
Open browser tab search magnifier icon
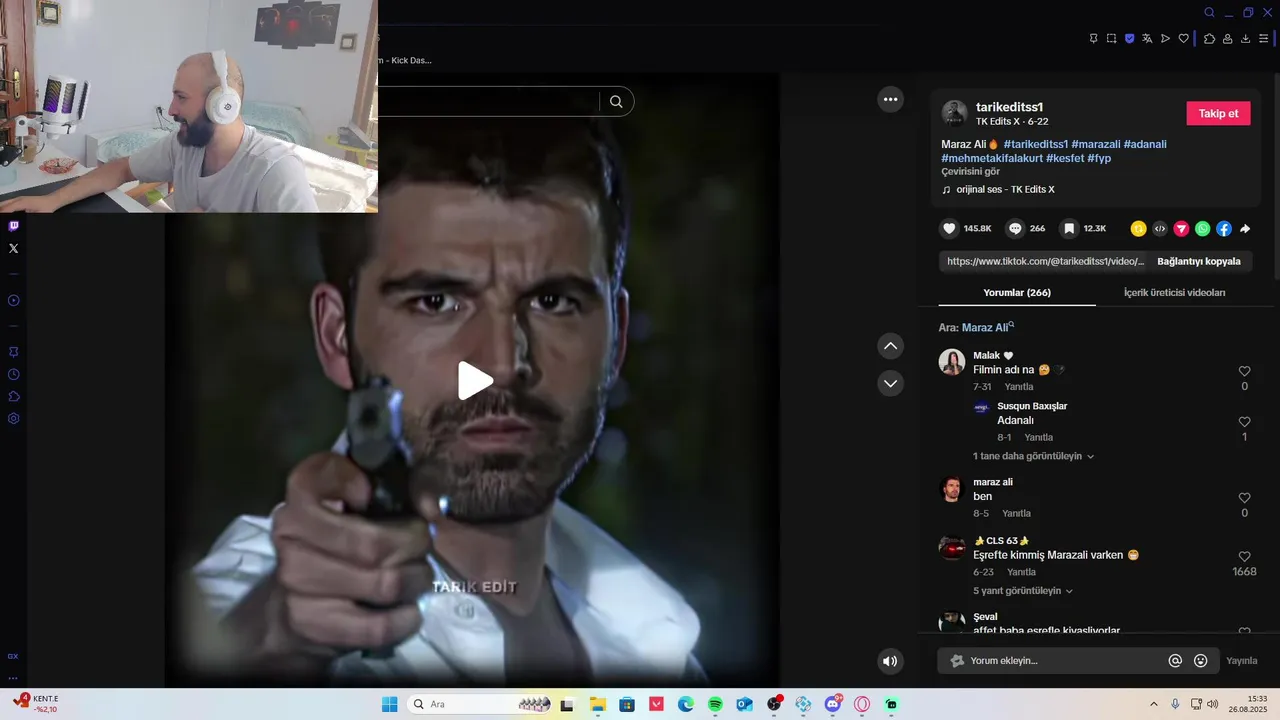click(1209, 13)
